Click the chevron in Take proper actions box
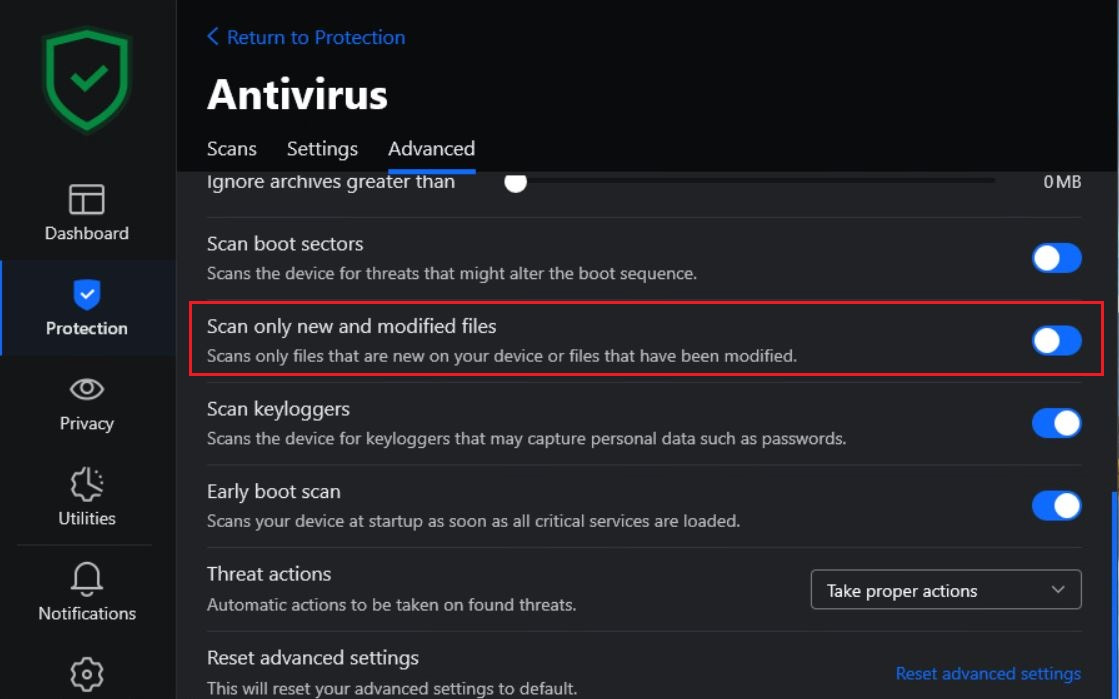The height and width of the screenshot is (699, 1119). [1058, 590]
